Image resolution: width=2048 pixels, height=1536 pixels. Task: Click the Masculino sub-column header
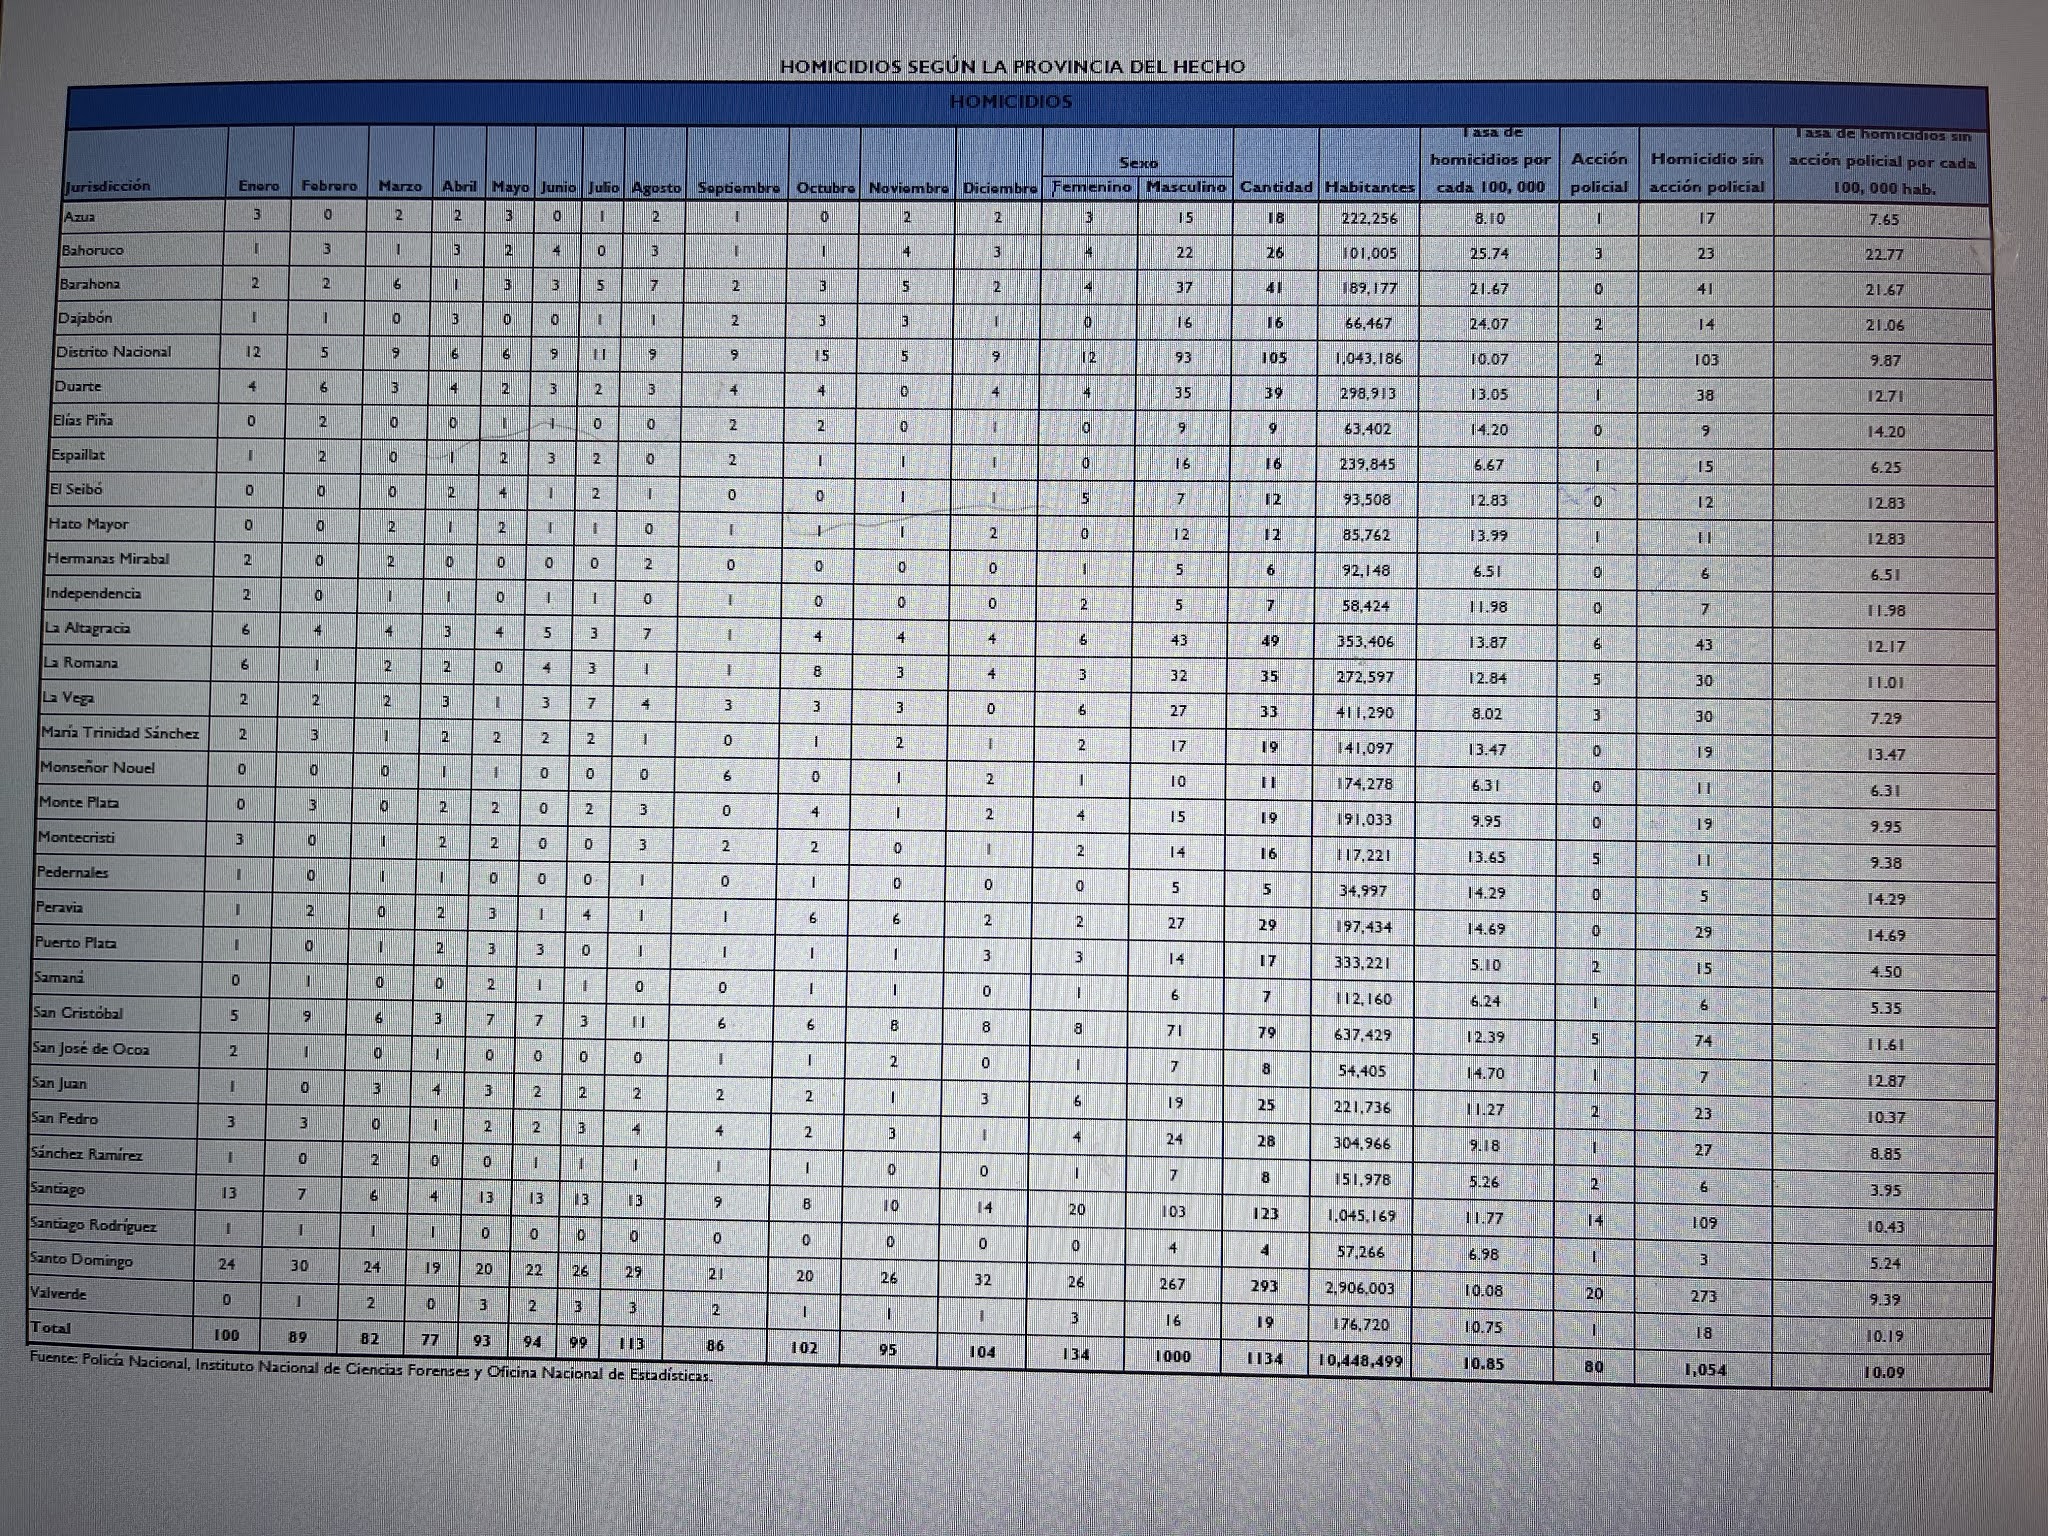(x=1186, y=187)
